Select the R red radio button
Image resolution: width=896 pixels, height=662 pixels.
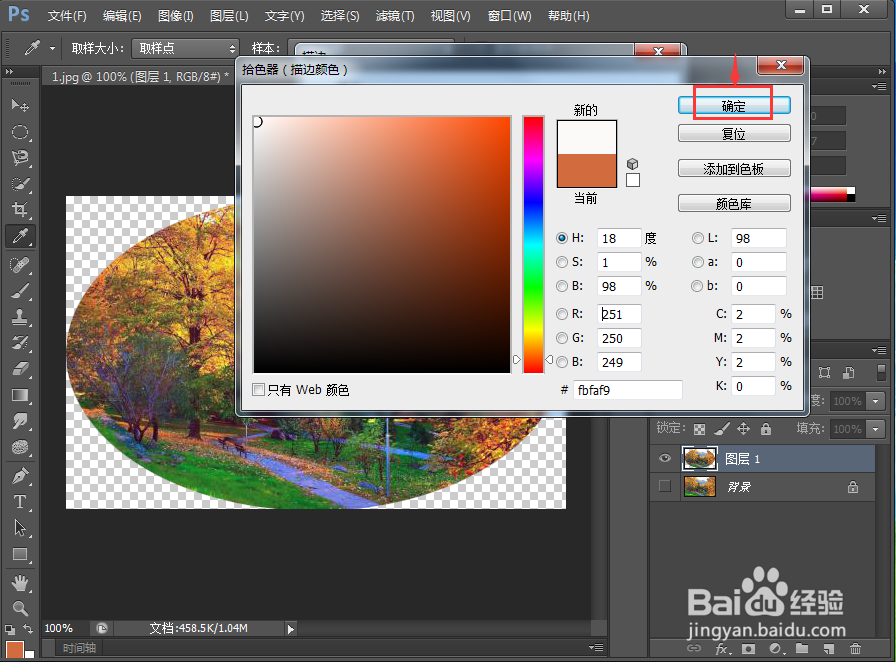[x=562, y=314]
